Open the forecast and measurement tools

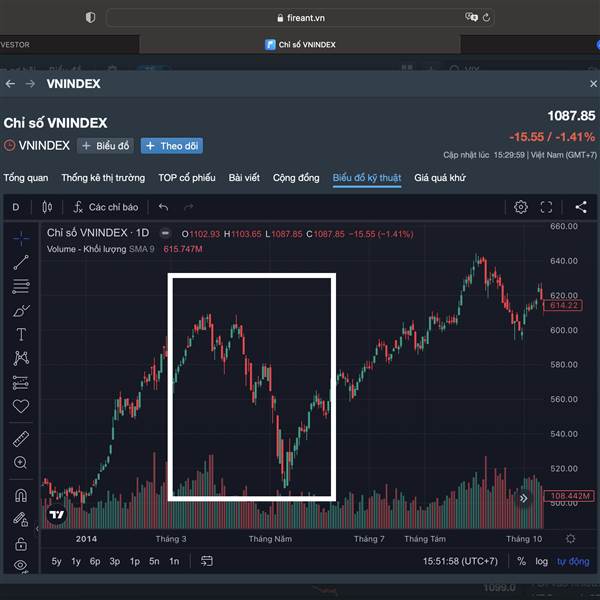pos(21,382)
